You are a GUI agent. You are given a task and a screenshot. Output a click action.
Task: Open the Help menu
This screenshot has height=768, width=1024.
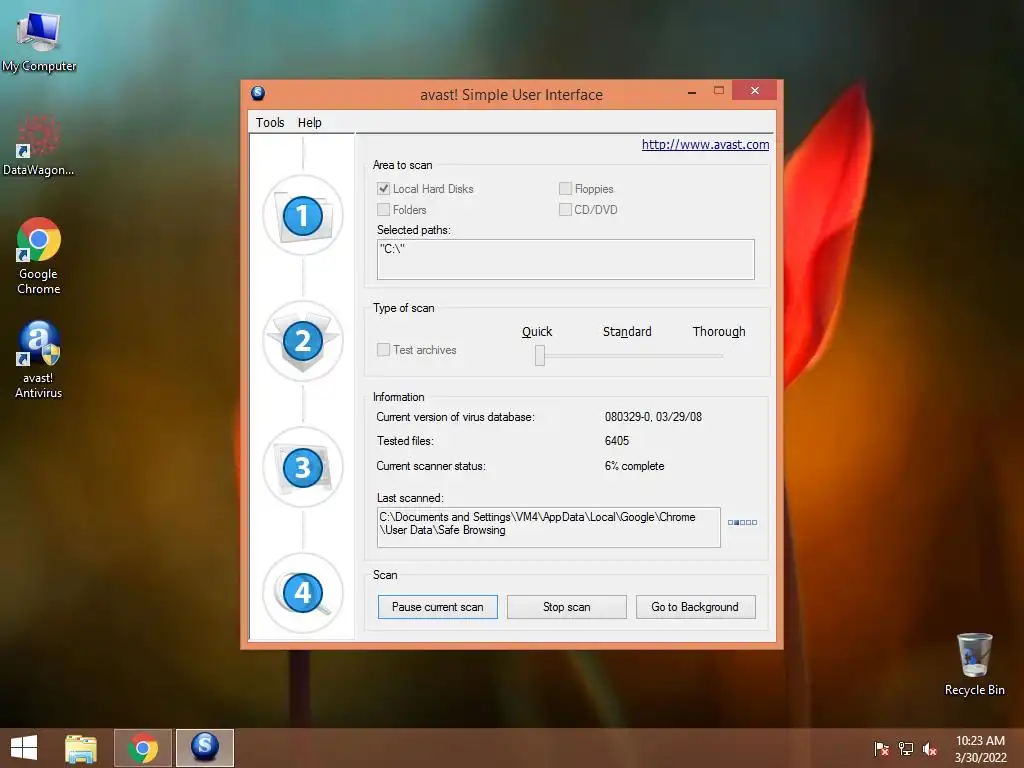tap(310, 122)
